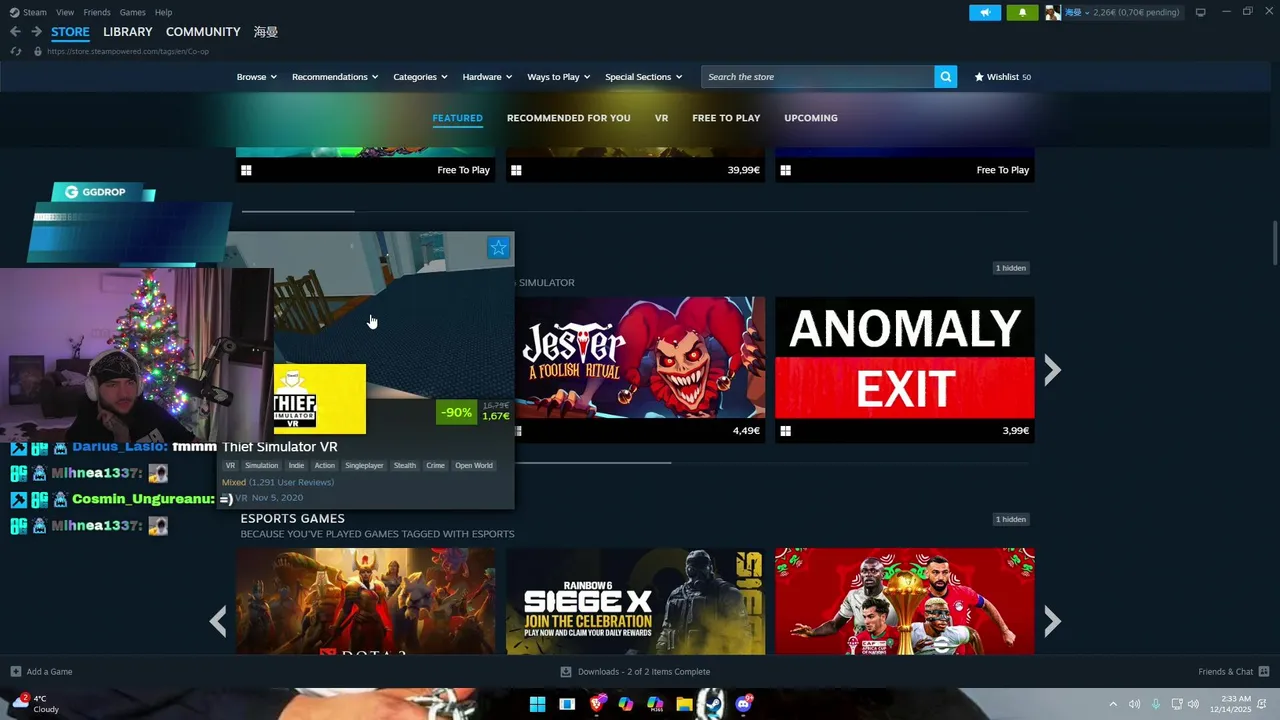Image resolution: width=1280 pixels, height=720 pixels.
Task: Click Windows icon under first Free To Play card
Action: pyautogui.click(x=246, y=170)
